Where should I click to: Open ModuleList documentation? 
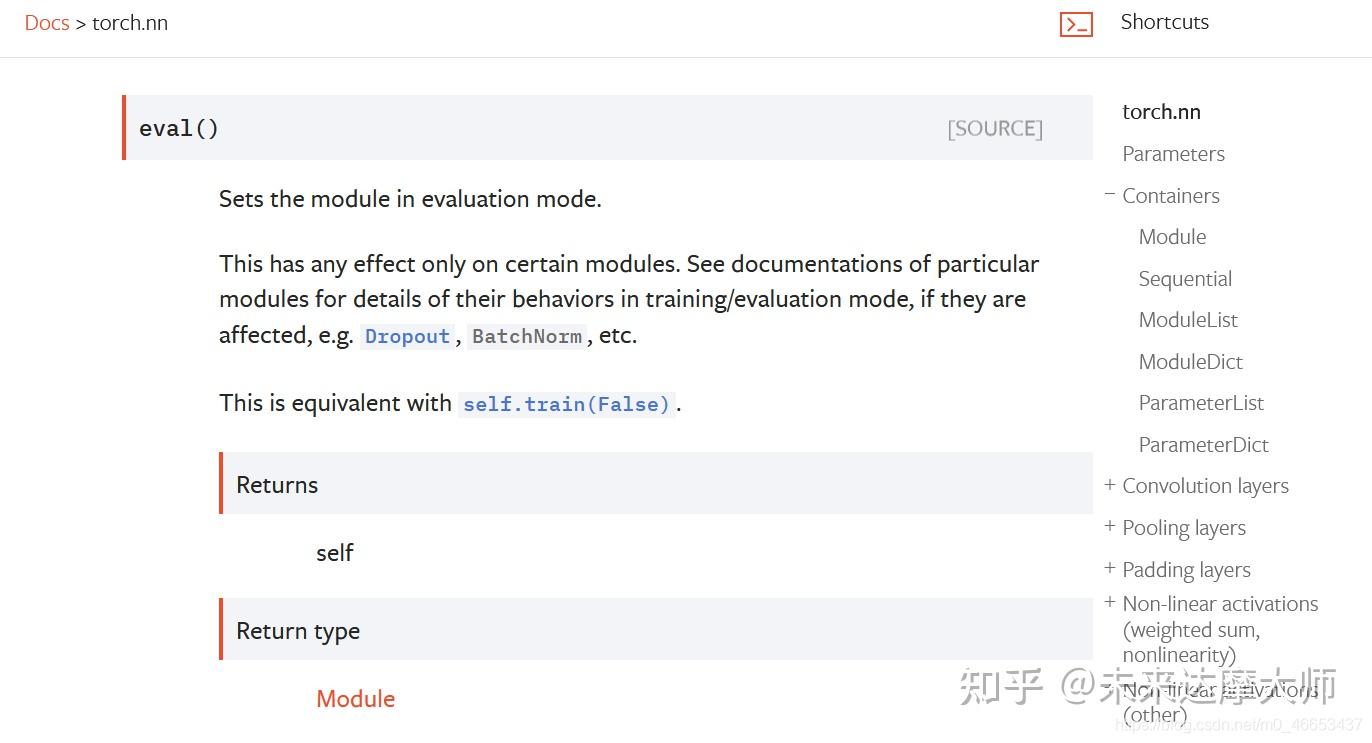point(1188,319)
